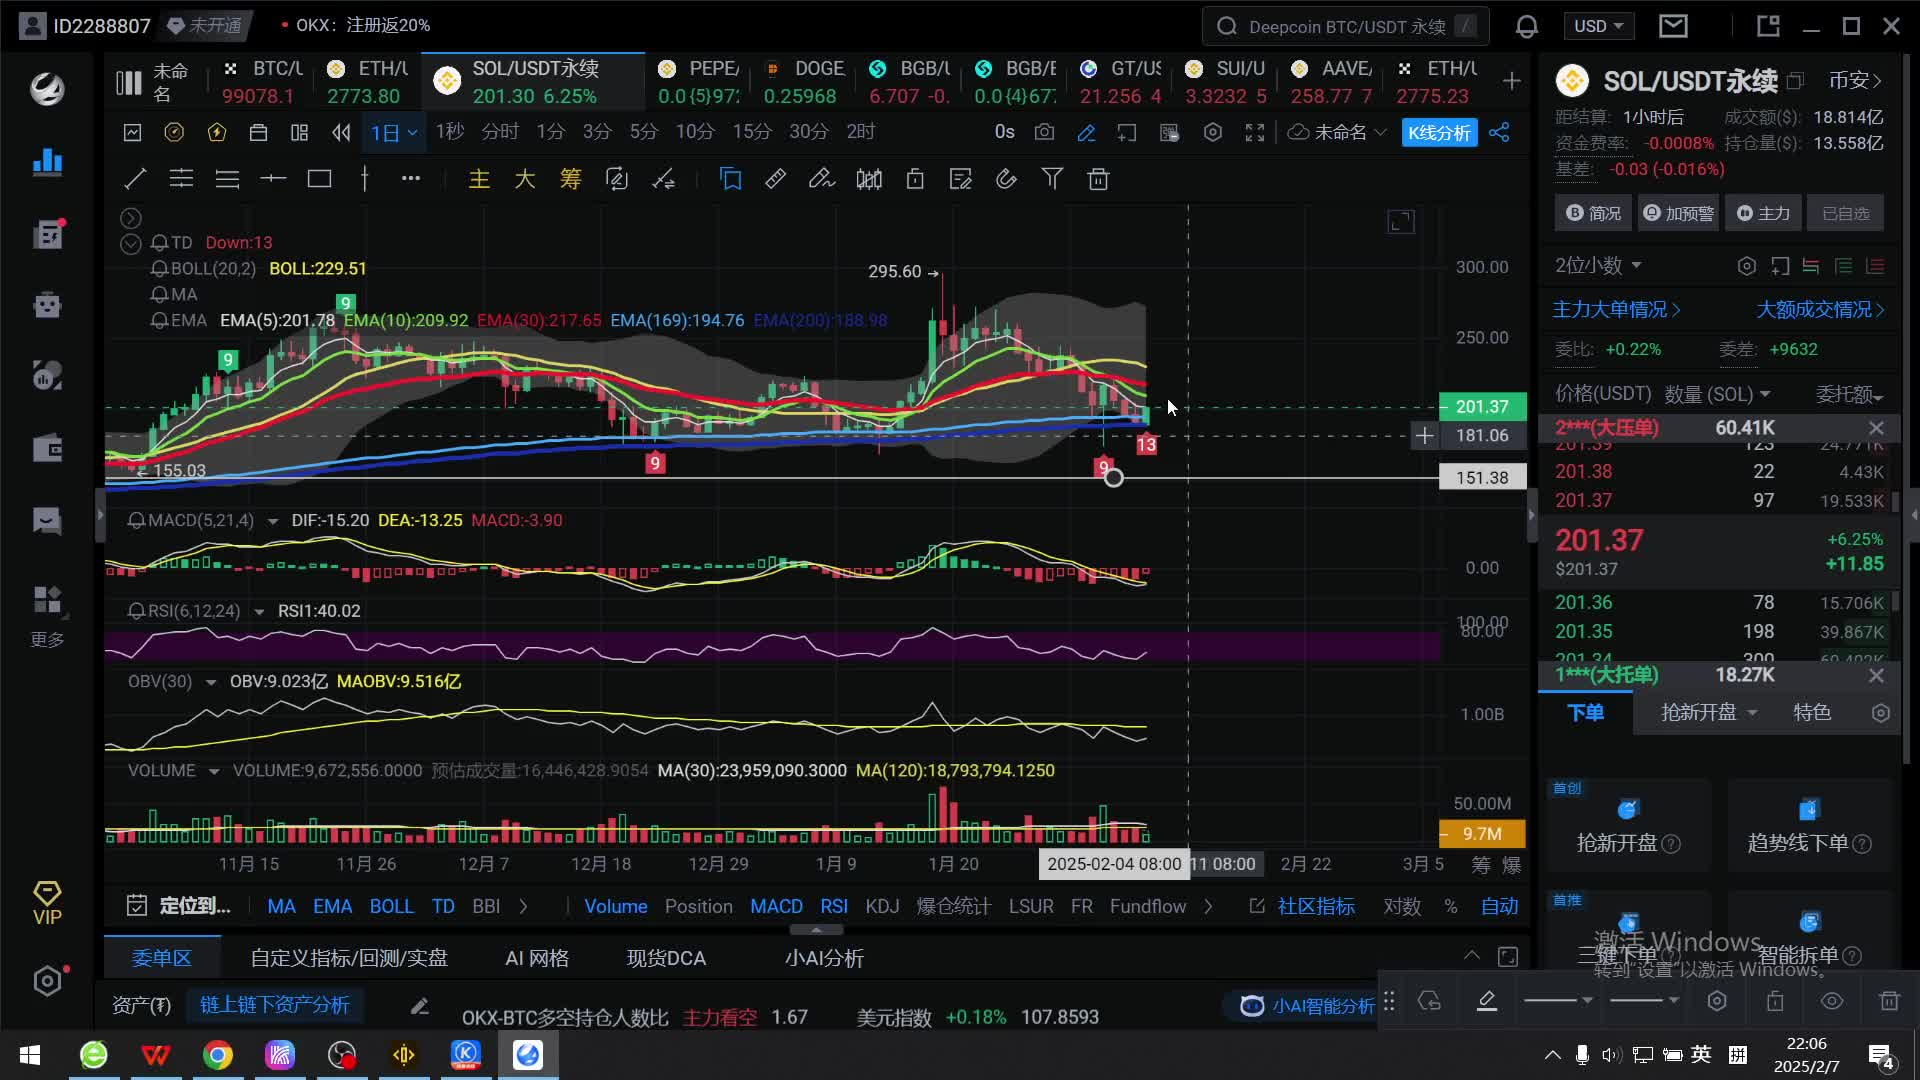Open the 2位小数 decimals dropdown
Screen dimensions: 1920x1080
pos(1598,265)
